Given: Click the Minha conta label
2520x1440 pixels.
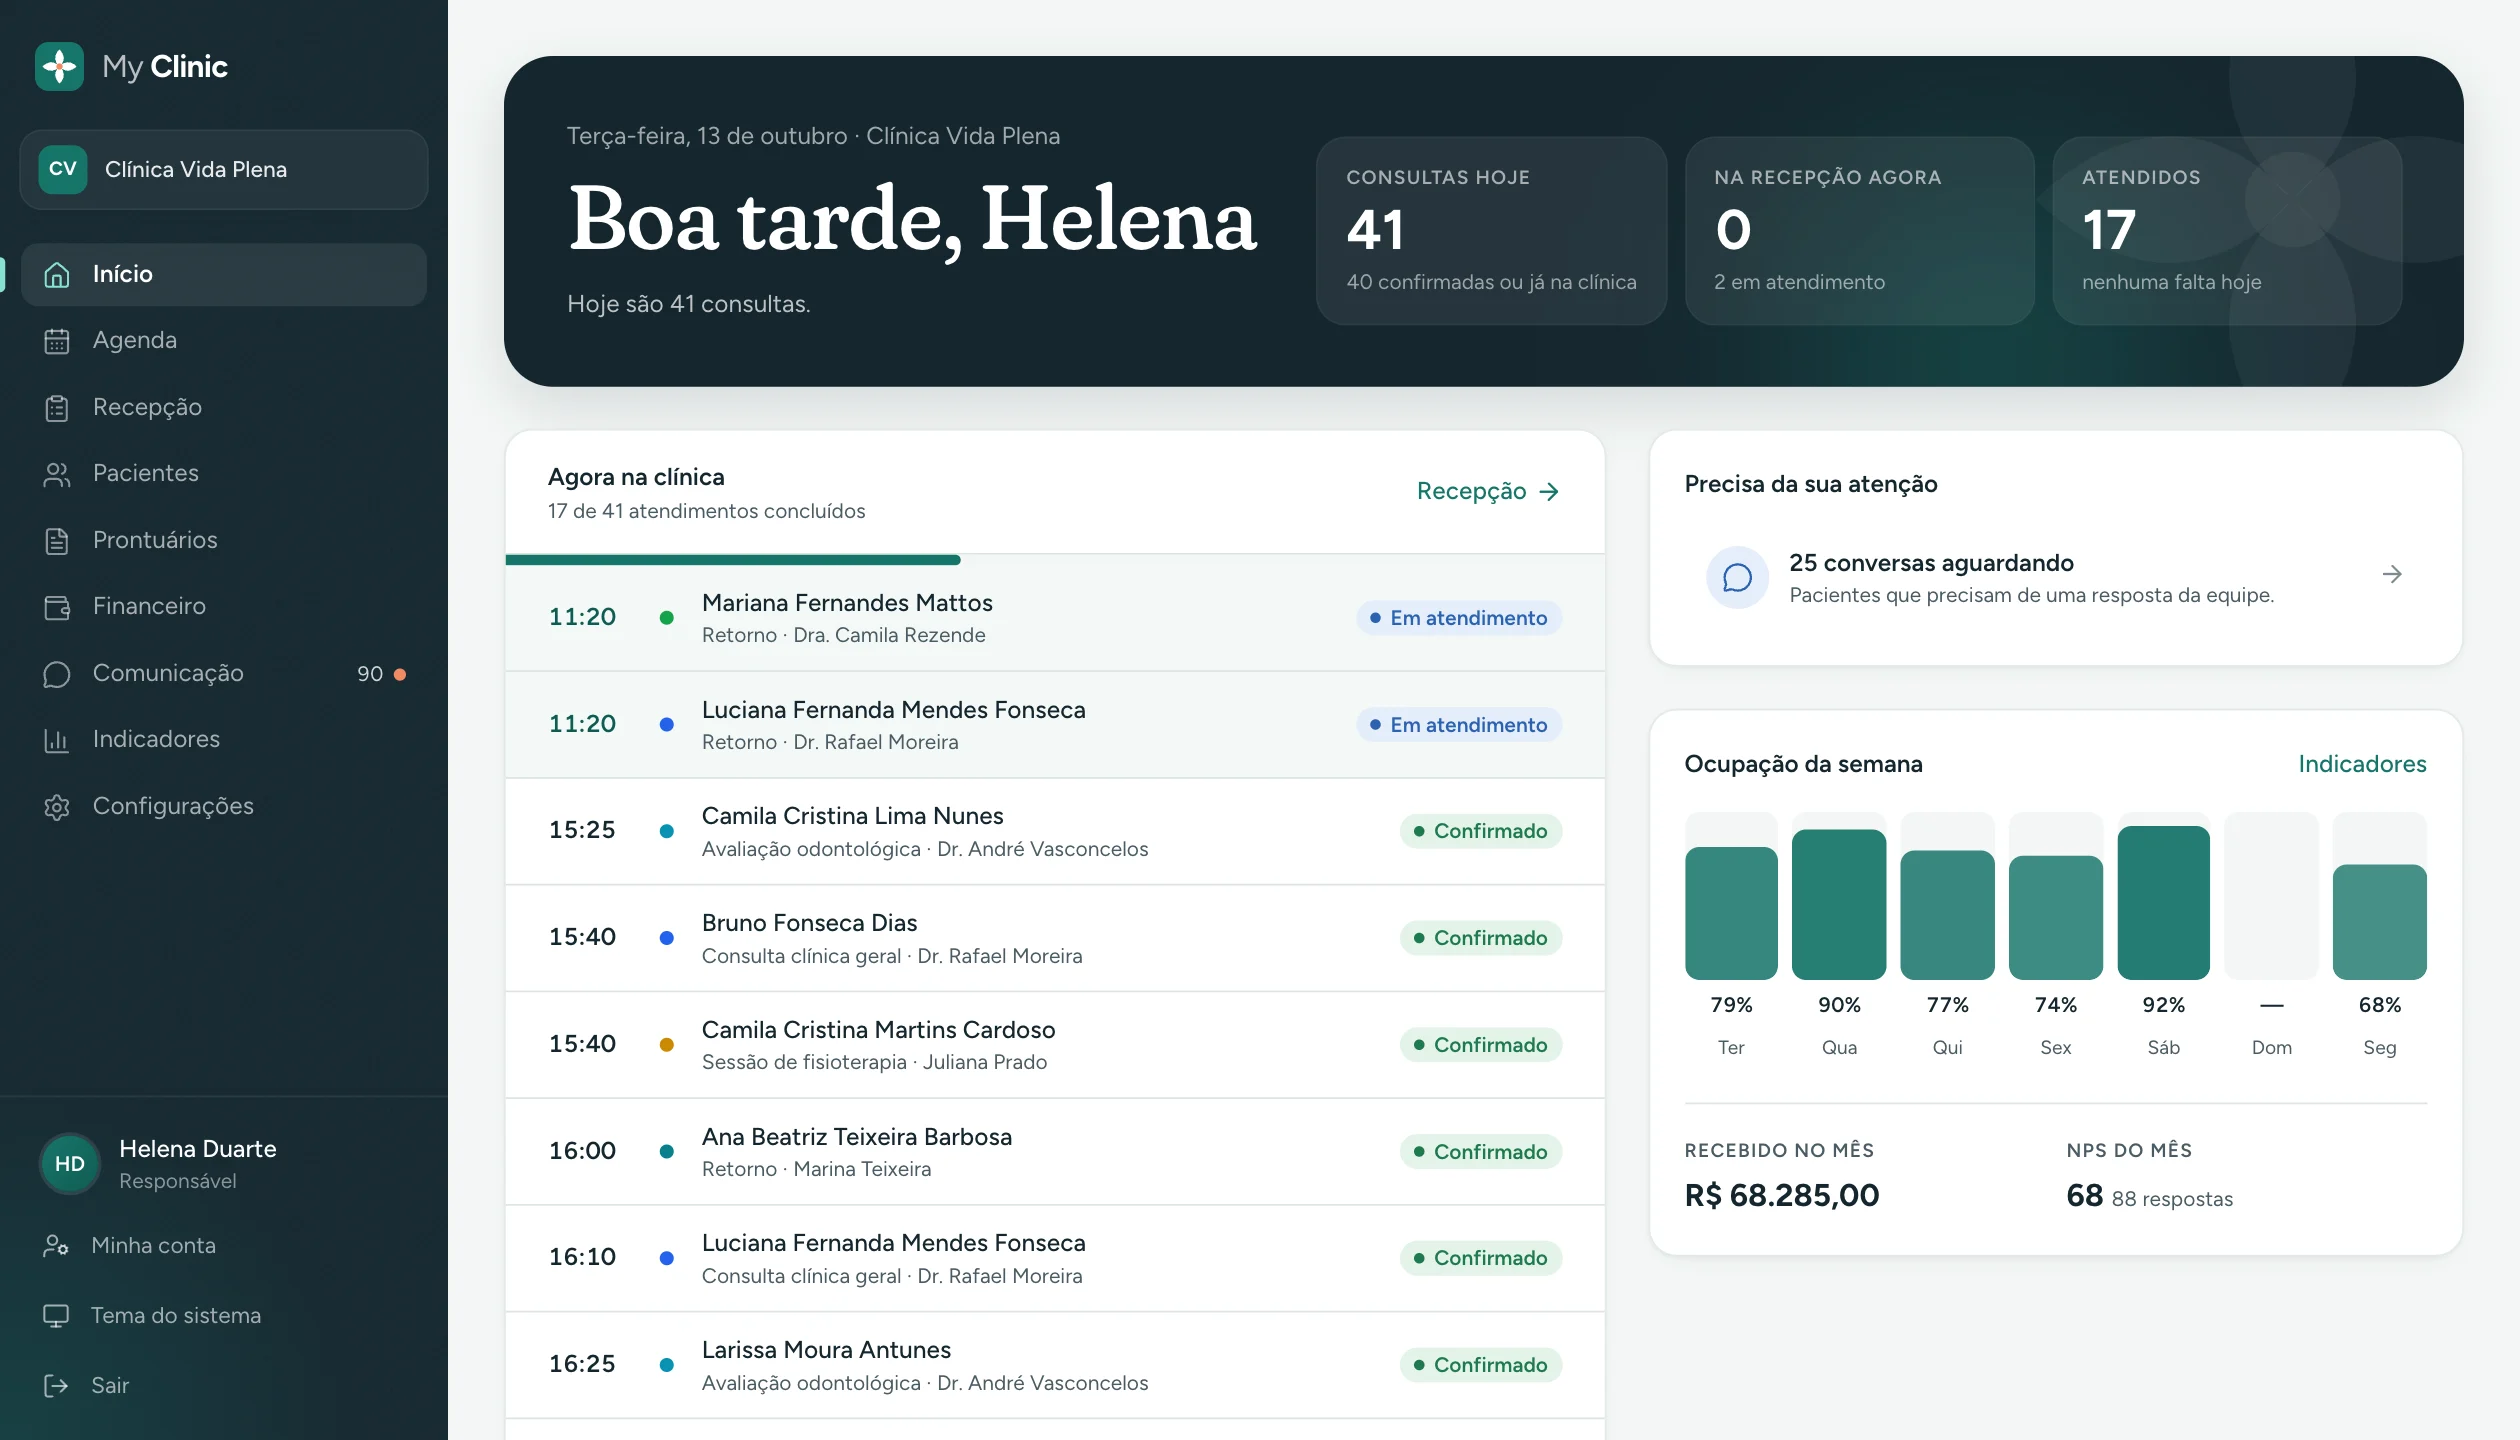Looking at the screenshot, I should click(x=154, y=1245).
